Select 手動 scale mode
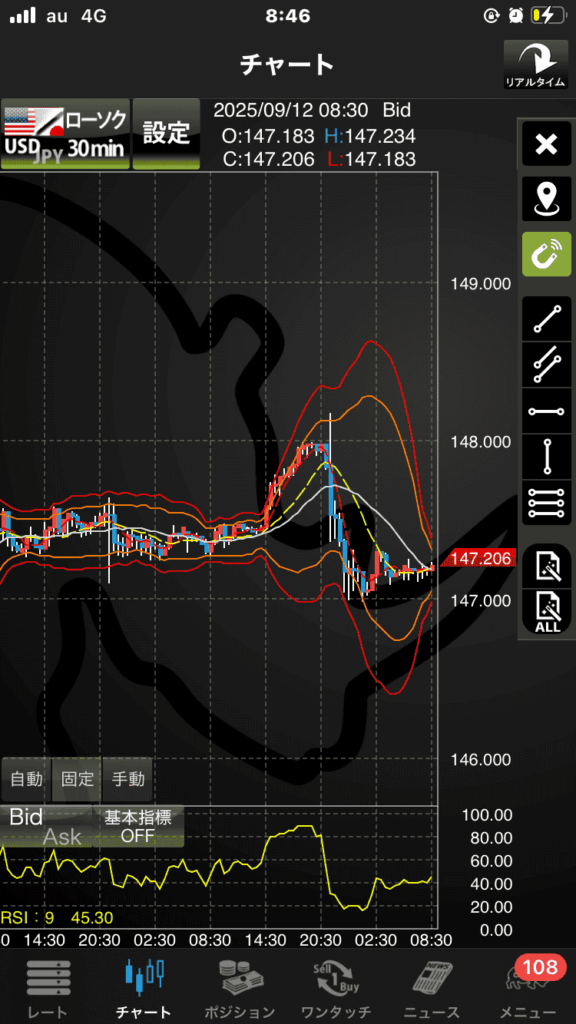 128,779
